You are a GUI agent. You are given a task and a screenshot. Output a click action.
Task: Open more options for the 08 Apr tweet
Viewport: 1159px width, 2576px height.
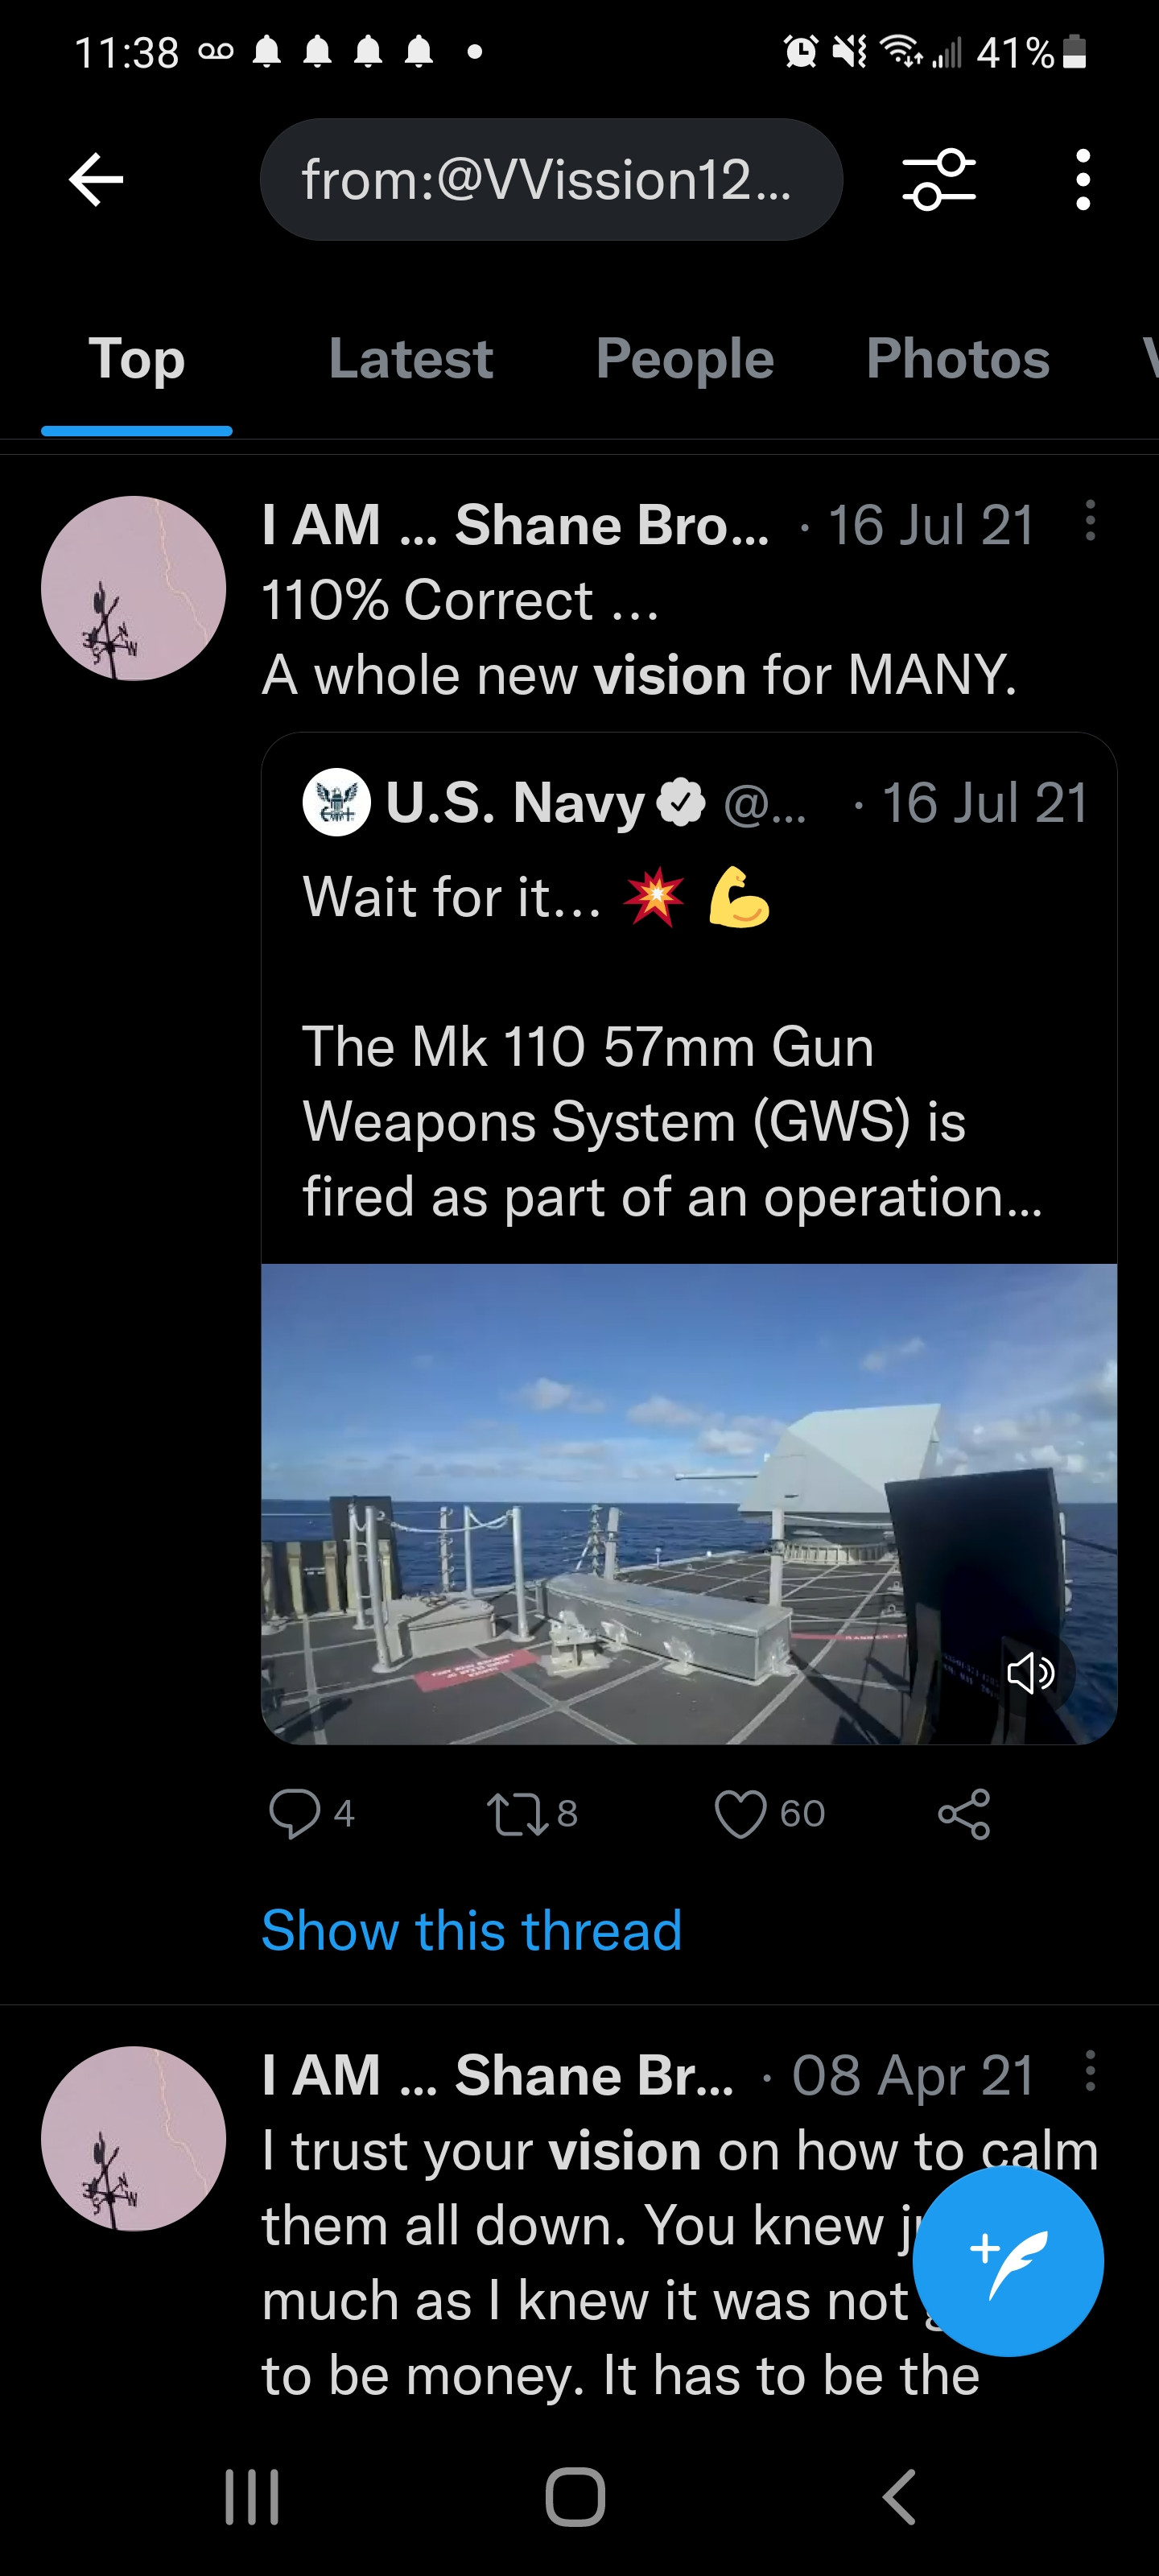[x=1090, y=2072]
